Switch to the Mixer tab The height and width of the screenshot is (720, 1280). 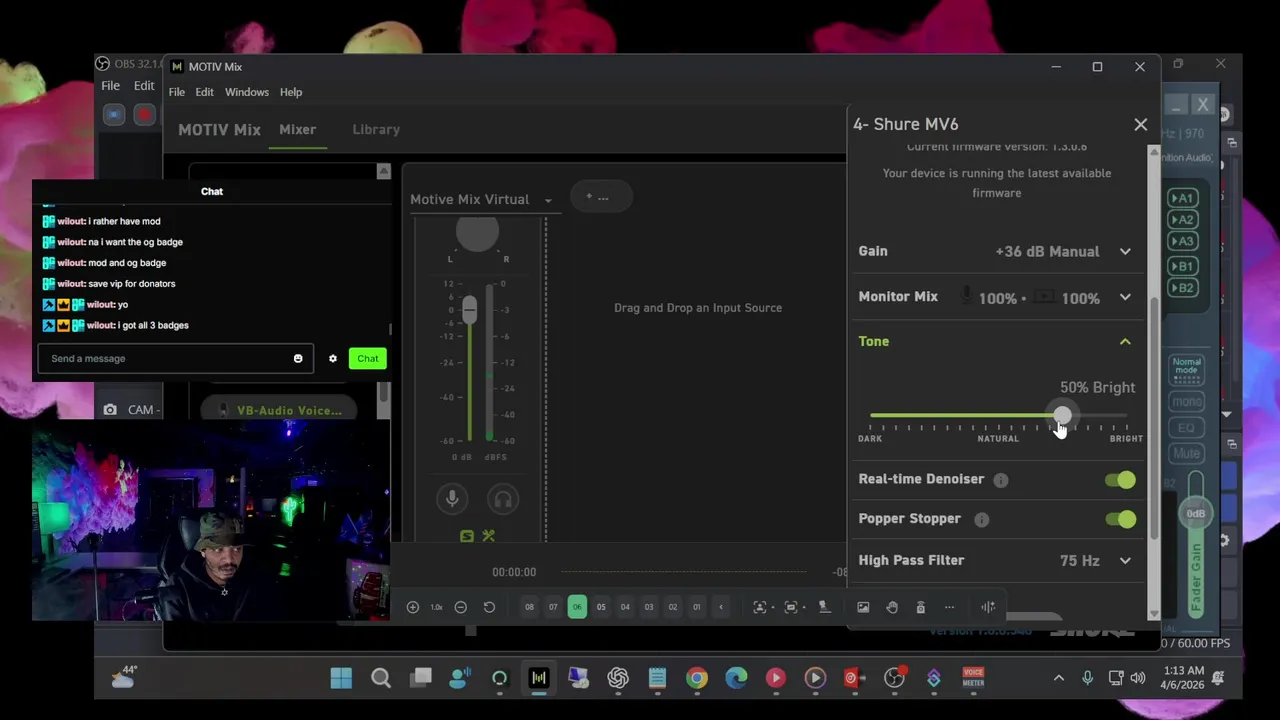click(297, 130)
